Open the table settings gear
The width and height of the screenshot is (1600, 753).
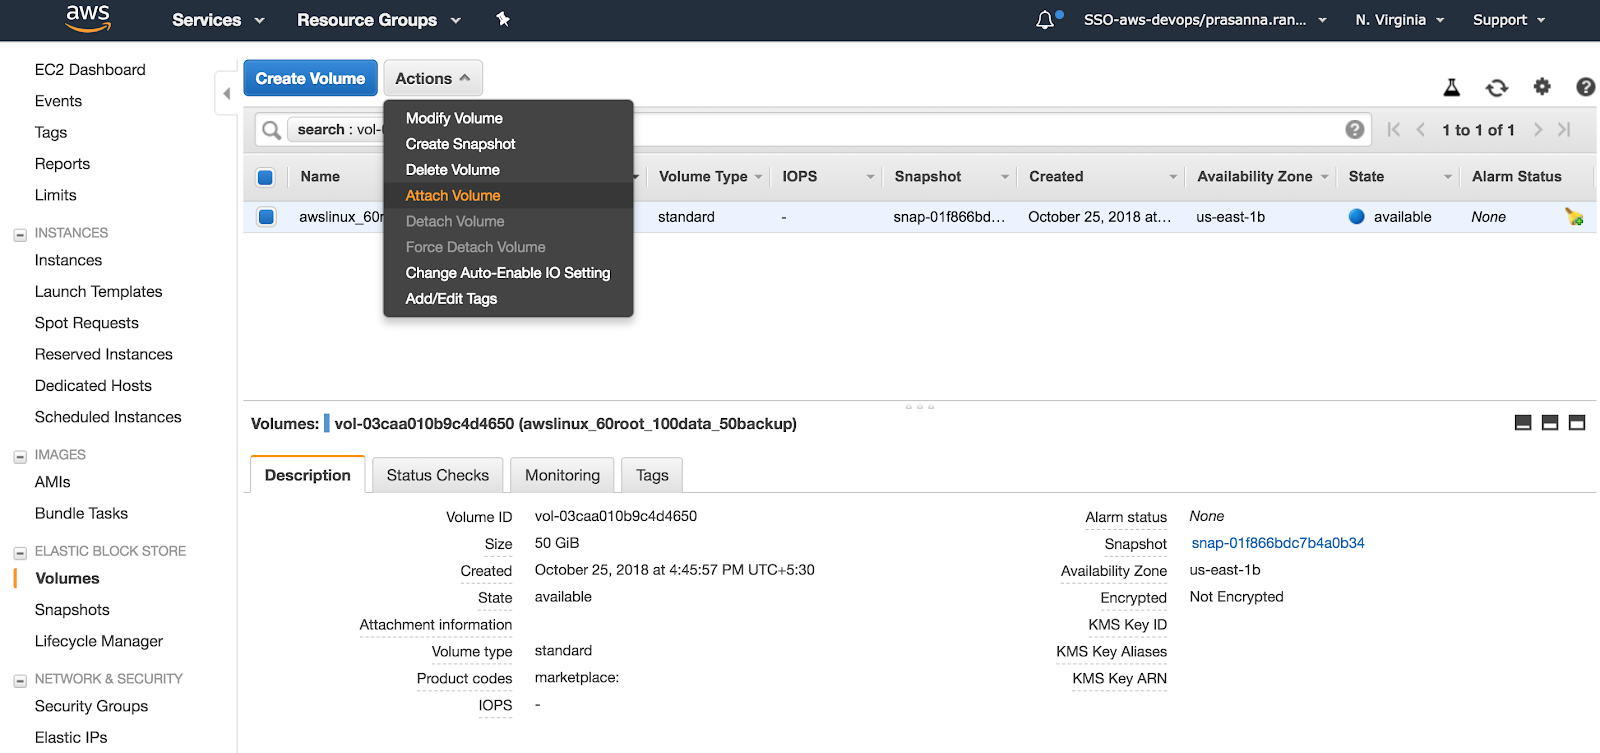(1542, 87)
